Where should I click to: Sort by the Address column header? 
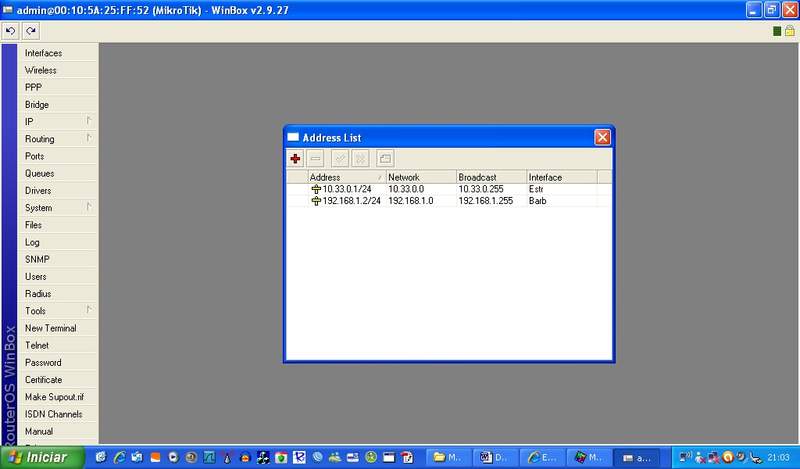pyautogui.click(x=347, y=178)
